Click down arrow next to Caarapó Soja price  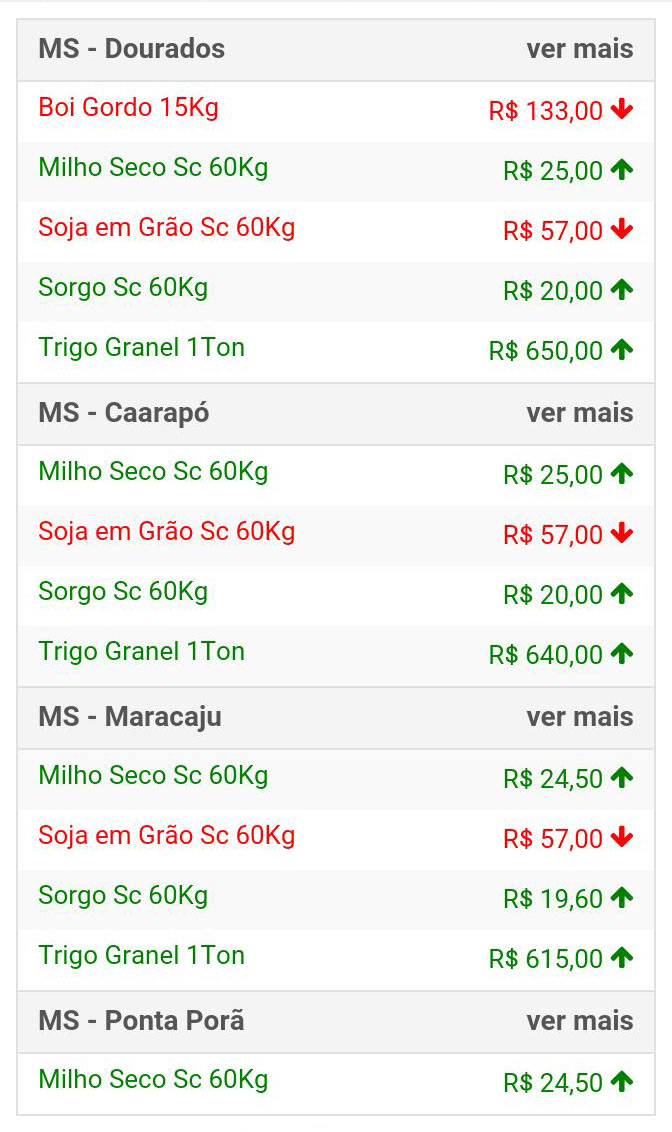click(621, 534)
